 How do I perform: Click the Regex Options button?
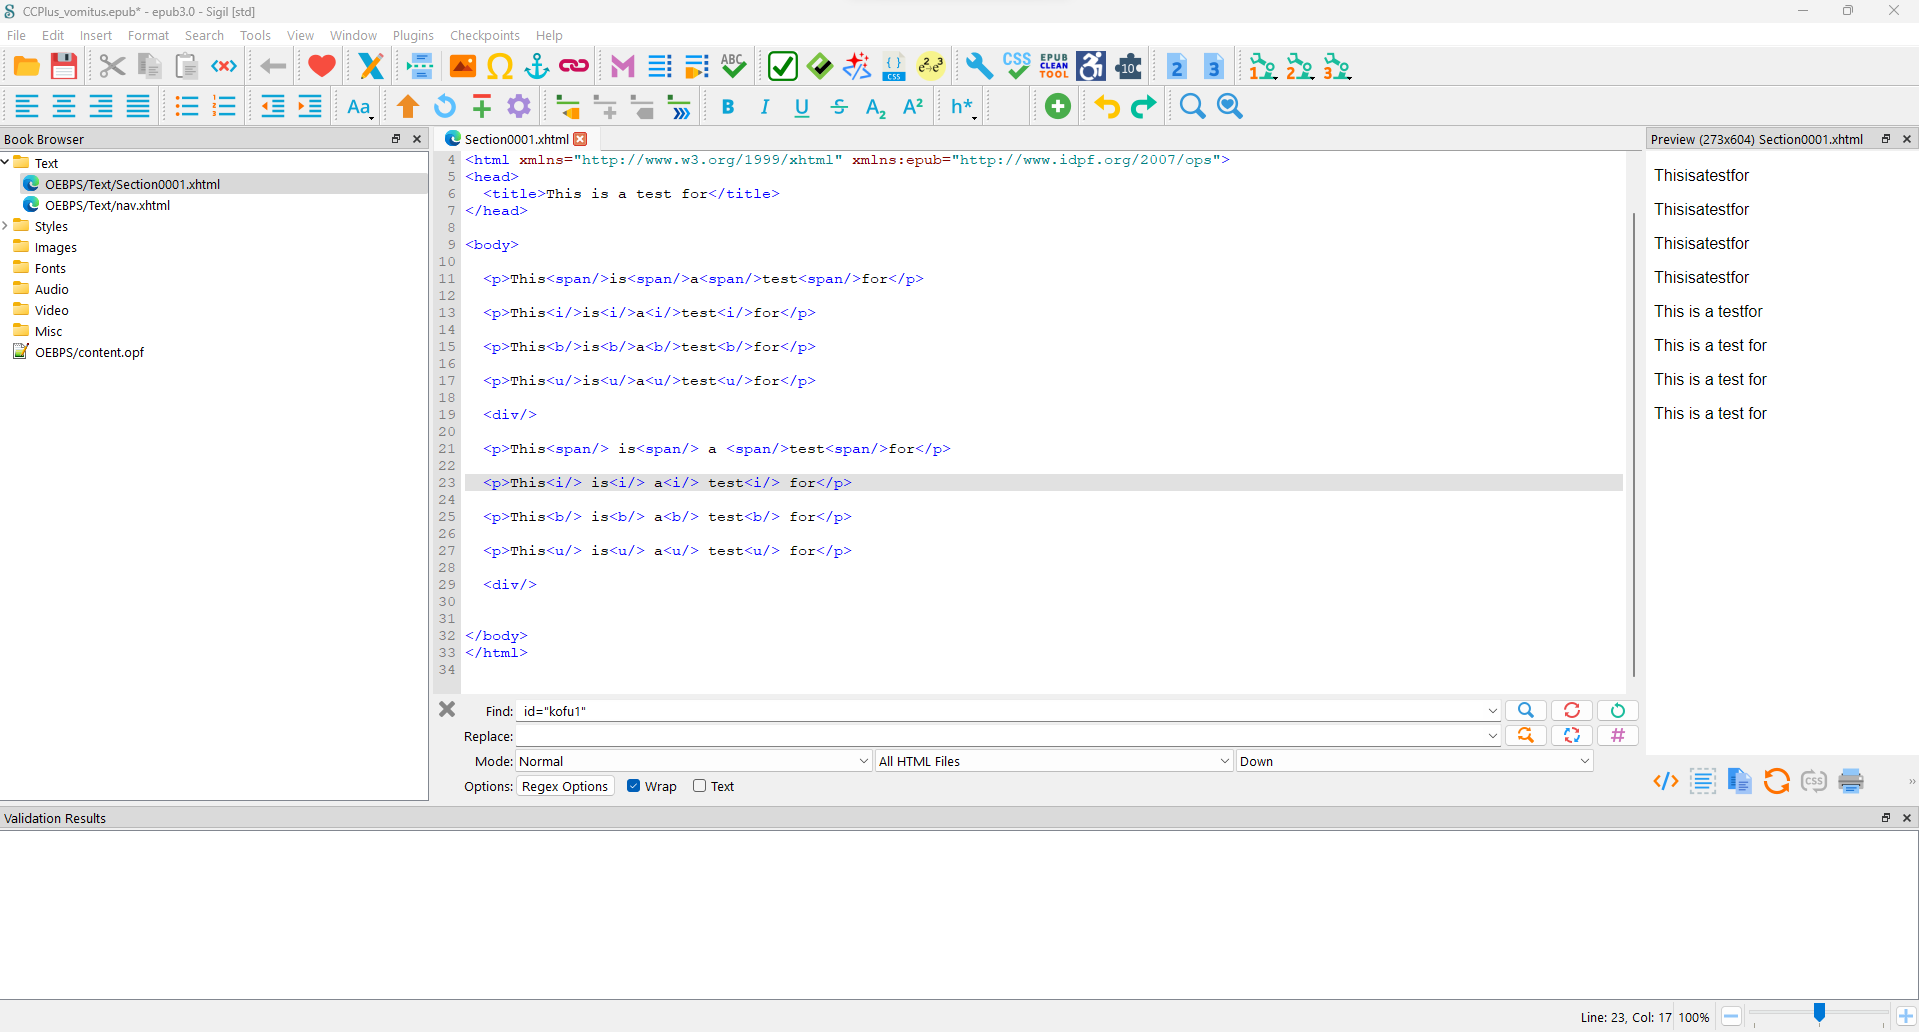click(x=565, y=786)
